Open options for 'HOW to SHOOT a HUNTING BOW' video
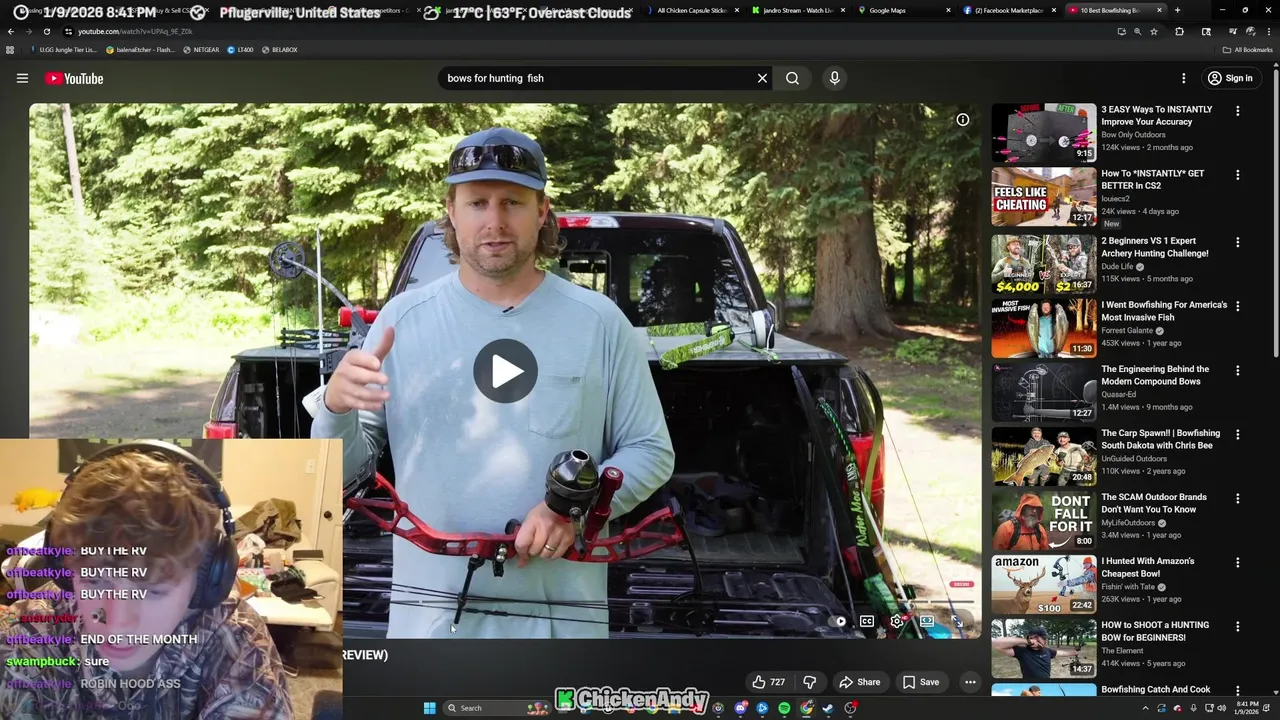This screenshot has height=720, width=1280. tap(1237, 626)
